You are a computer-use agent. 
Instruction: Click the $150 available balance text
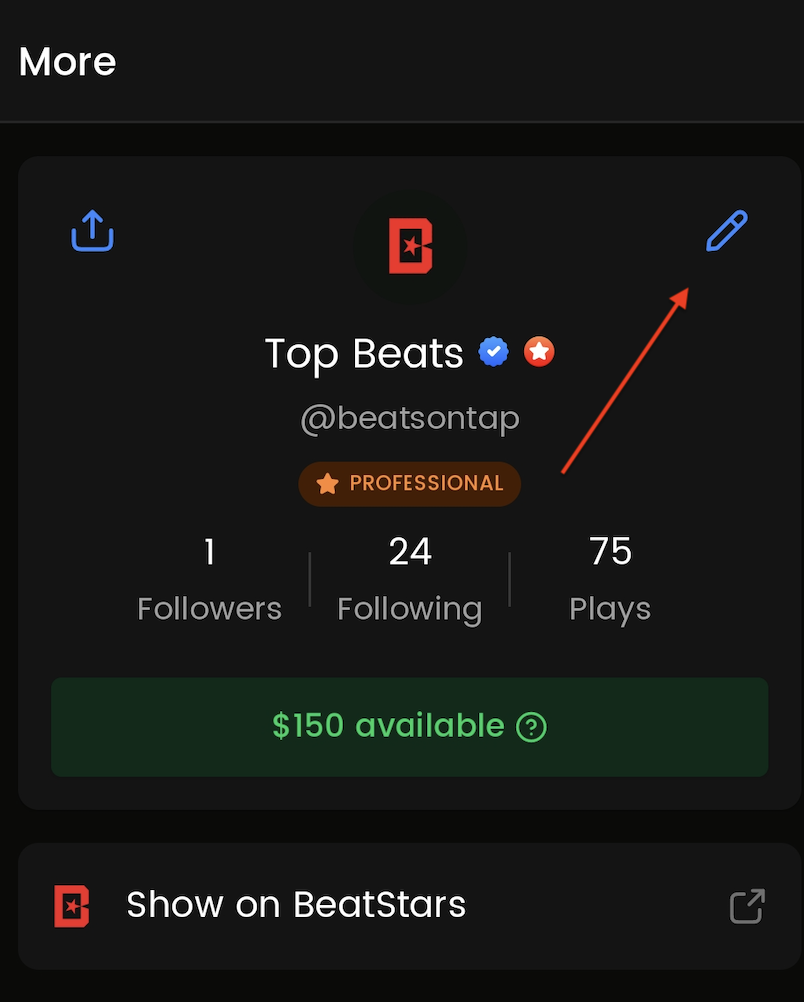click(x=388, y=726)
